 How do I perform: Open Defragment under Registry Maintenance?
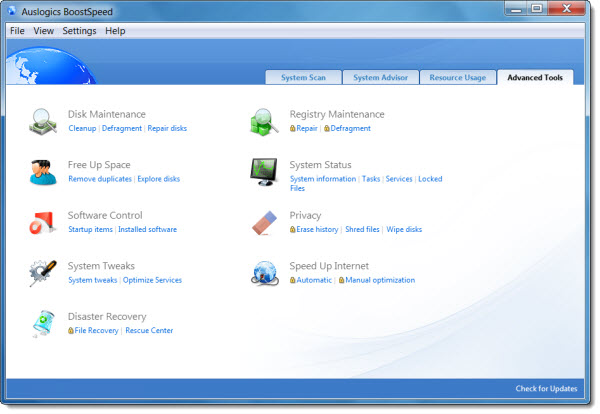point(351,129)
